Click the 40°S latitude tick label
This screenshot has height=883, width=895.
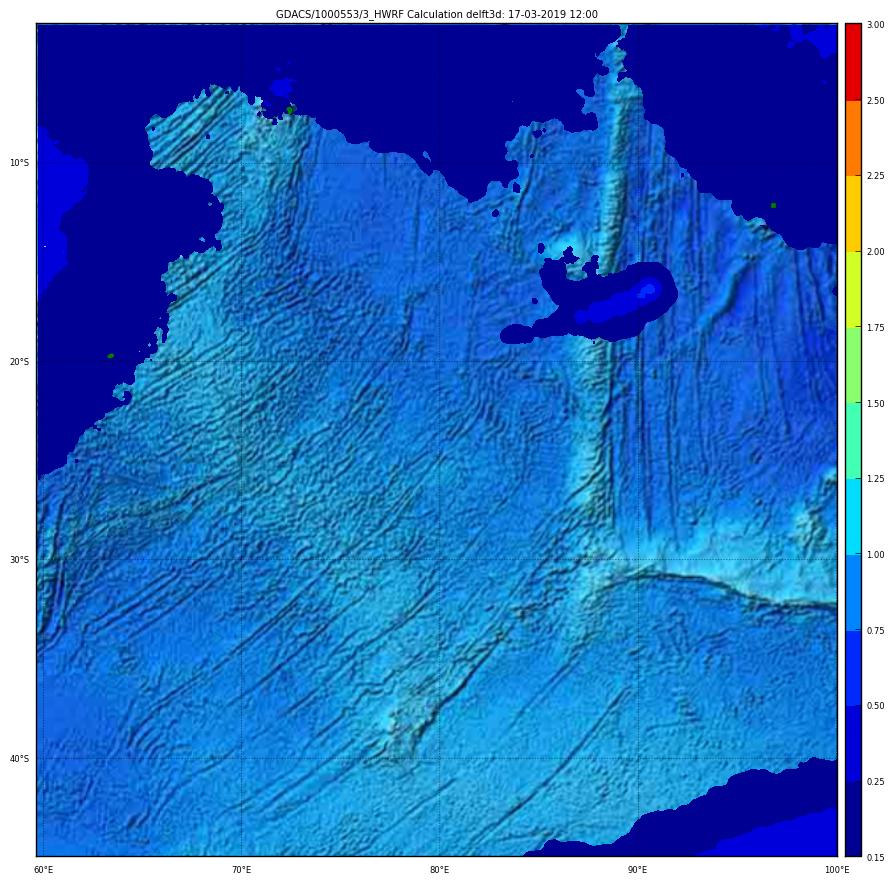tap(20, 758)
